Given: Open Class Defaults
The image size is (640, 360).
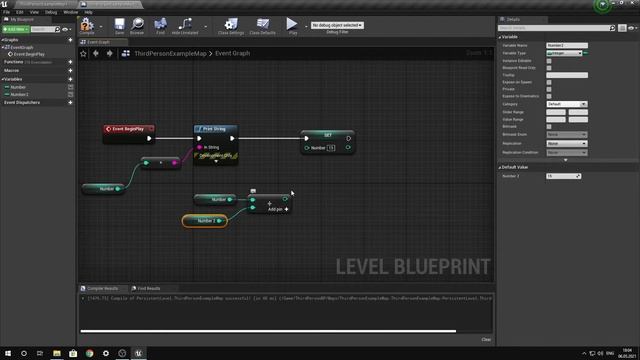Looking at the screenshot, I should [x=262, y=25].
